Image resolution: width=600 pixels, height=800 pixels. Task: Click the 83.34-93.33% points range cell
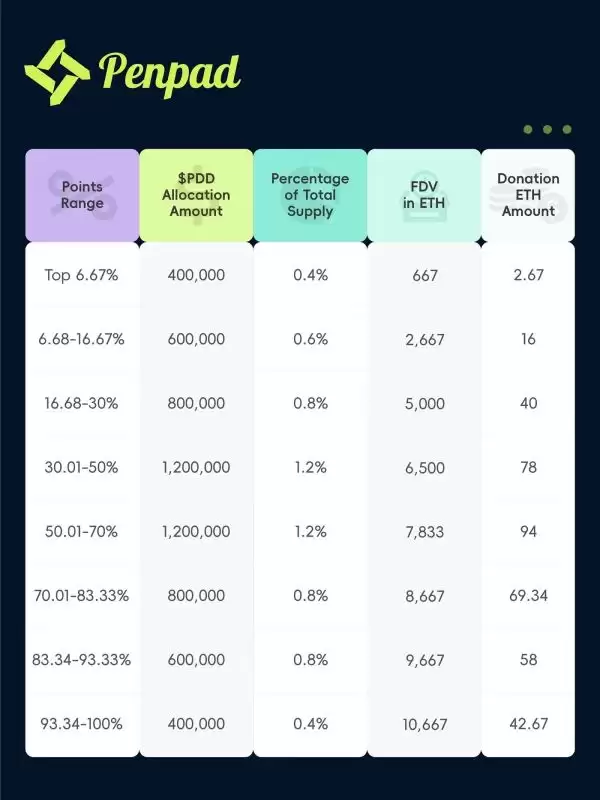(x=82, y=659)
